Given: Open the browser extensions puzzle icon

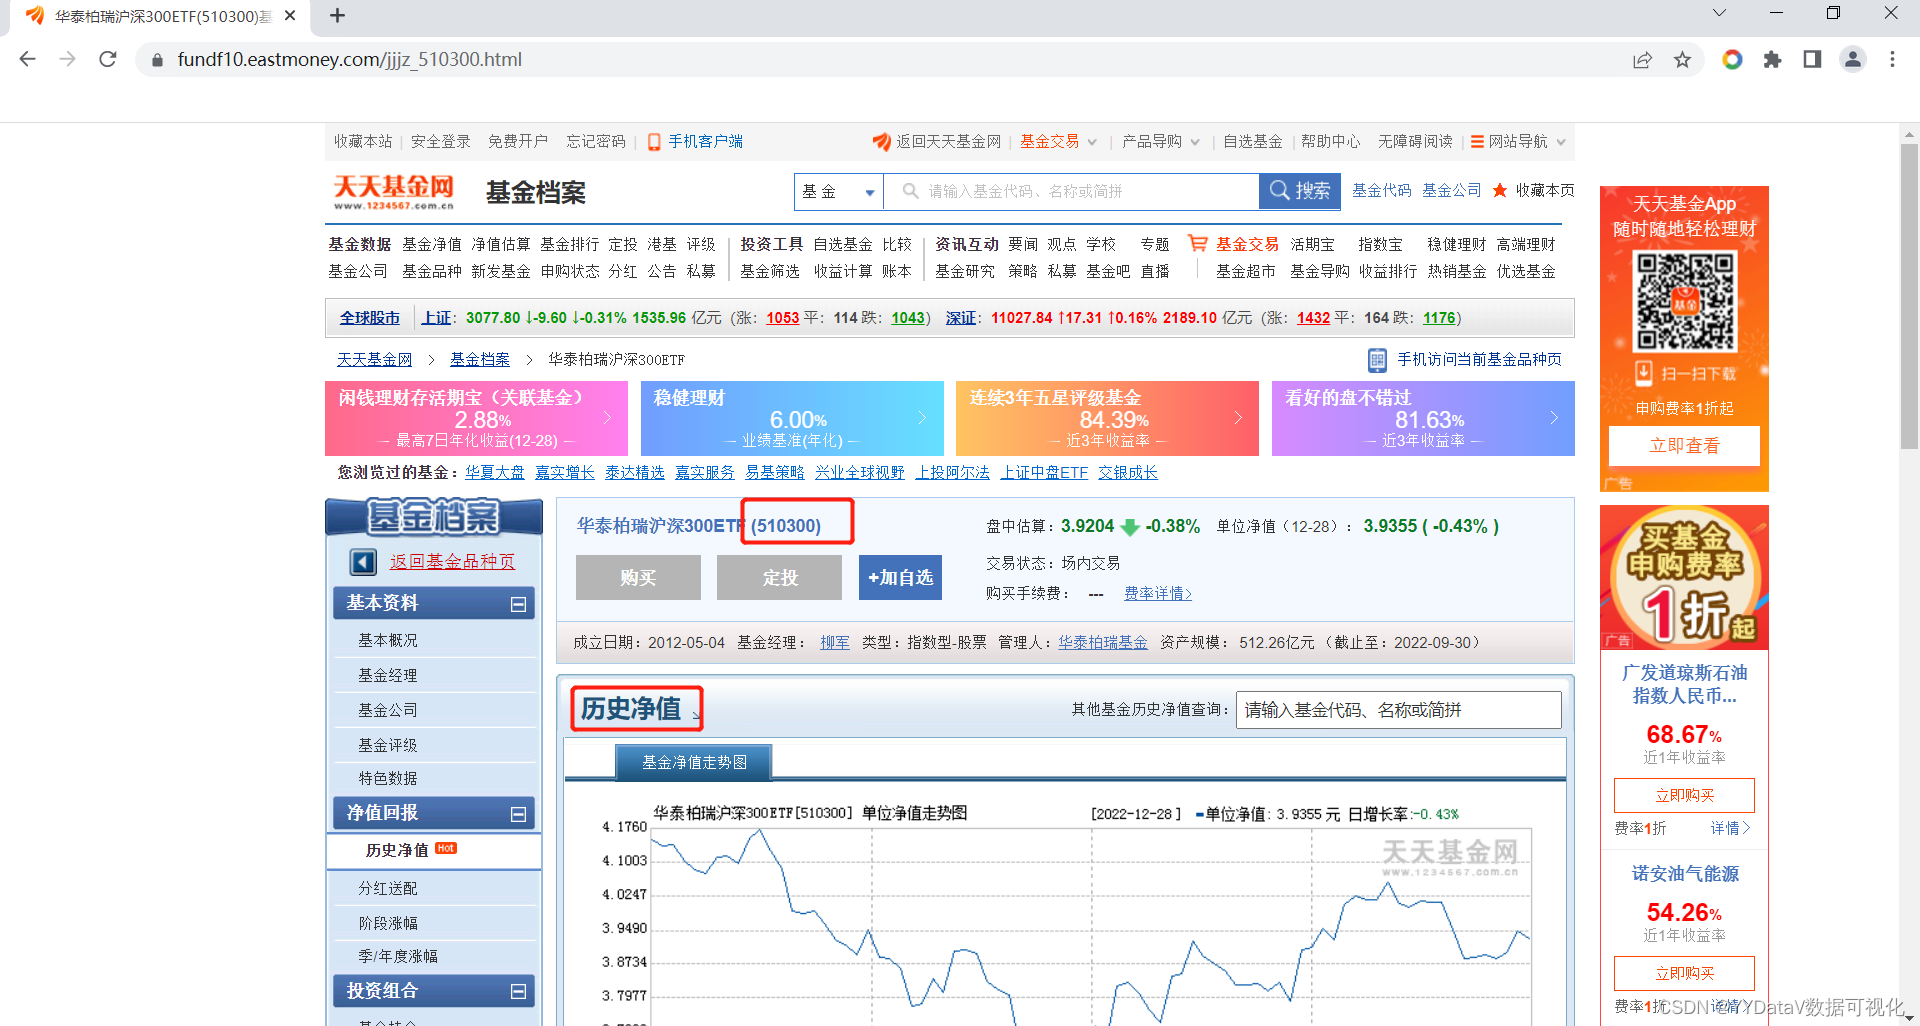Looking at the screenshot, I should [x=1773, y=60].
